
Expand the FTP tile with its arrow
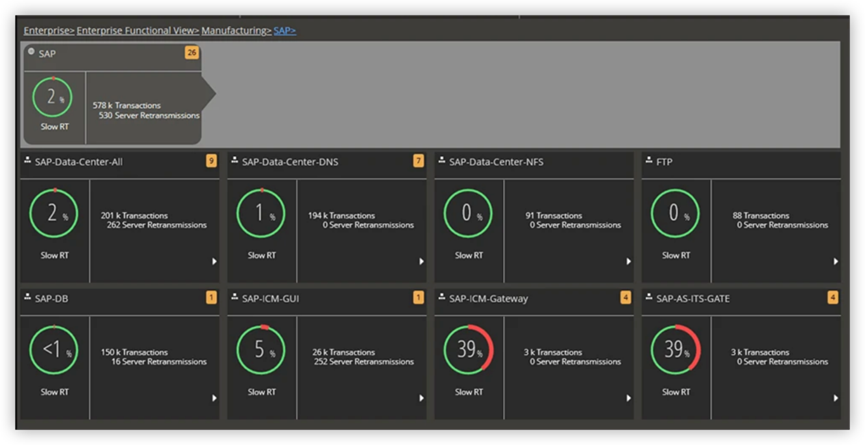click(836, 262)
